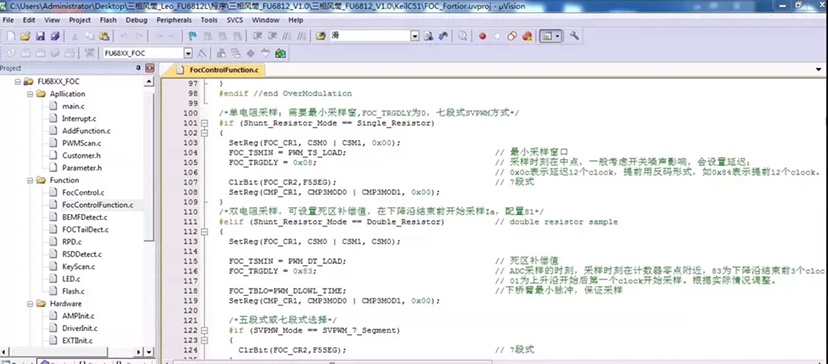Fold the code block at line 101
The width and height of the screenshot is (828, 364).
click(x=205, y=123)
